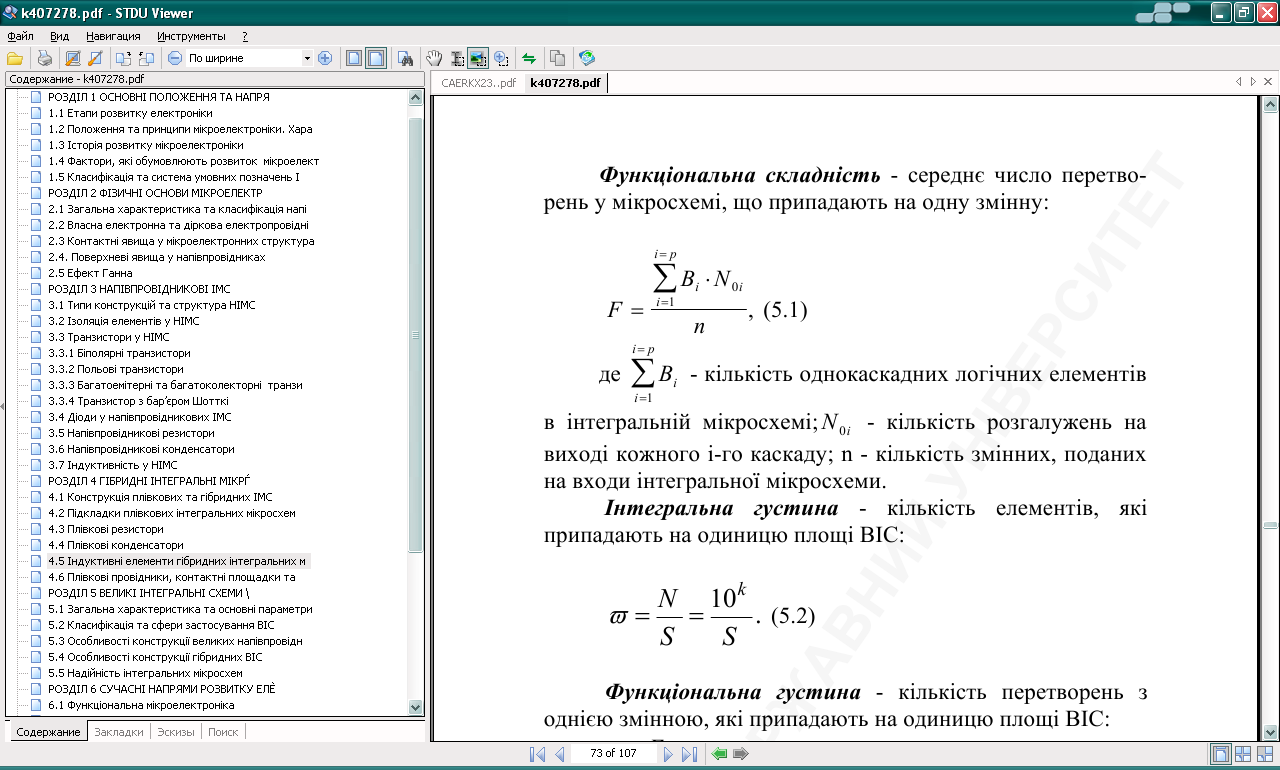Switch to continuous page layout
Image resolution: width=1280 pixels, height=770 pixels.
click(x=376, y=58)
